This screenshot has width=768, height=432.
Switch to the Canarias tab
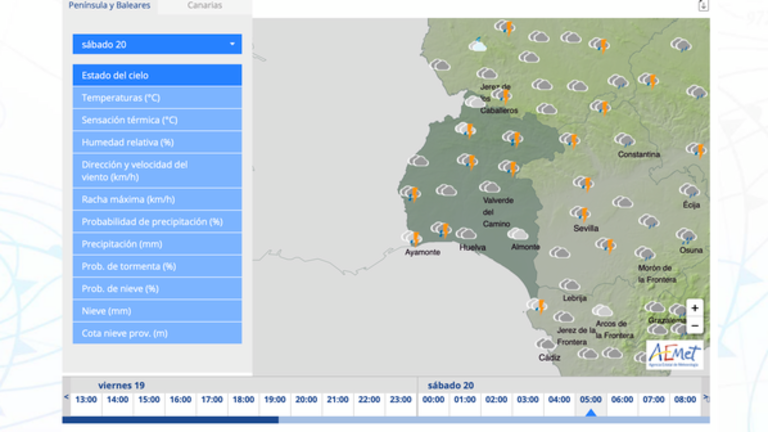(204, 6)
